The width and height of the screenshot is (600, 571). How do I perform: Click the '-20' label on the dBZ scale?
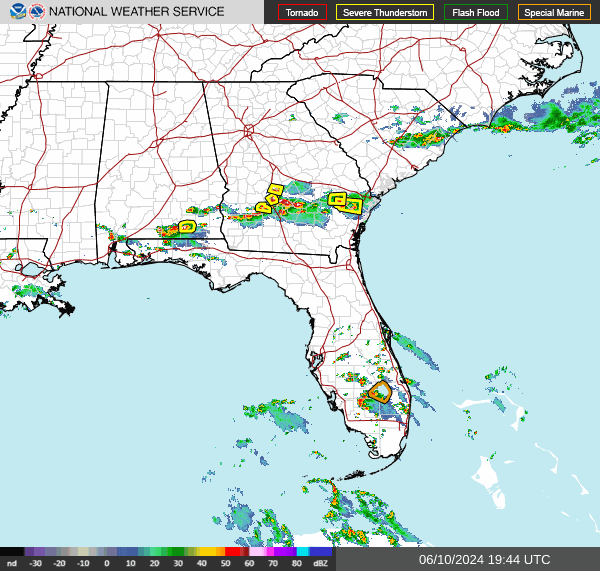[59, 563]
